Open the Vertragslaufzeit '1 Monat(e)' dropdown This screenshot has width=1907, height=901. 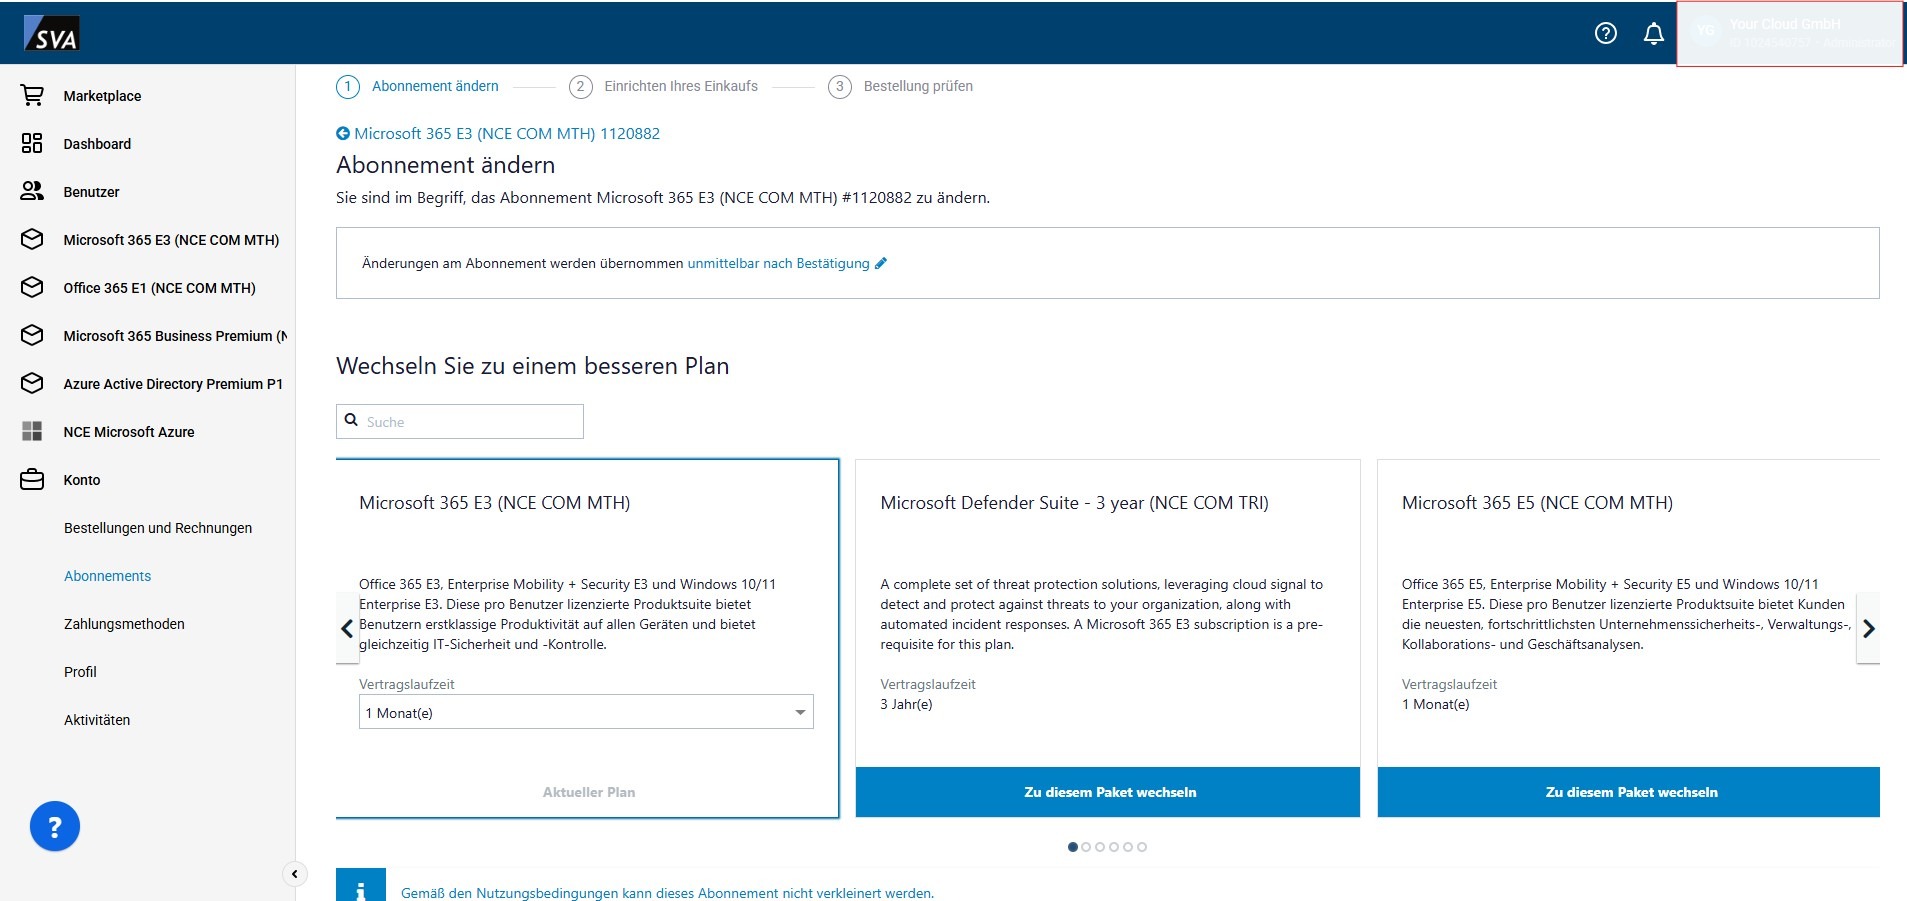[586, 712]
